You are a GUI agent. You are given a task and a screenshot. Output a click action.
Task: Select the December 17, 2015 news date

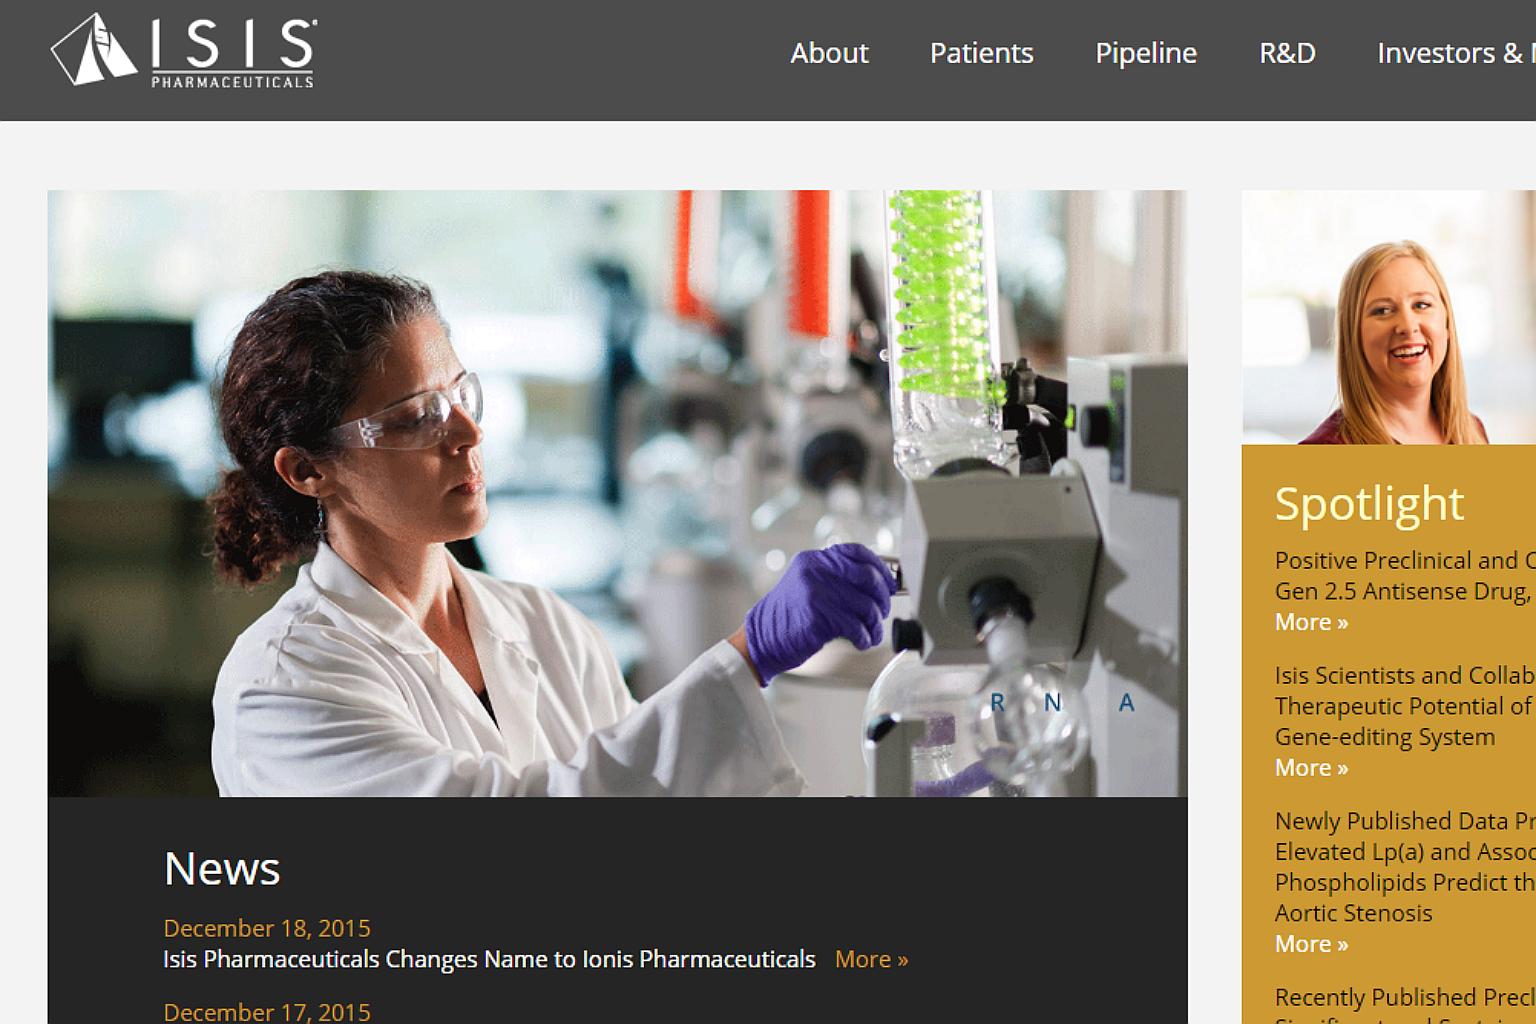point(267,1012)
